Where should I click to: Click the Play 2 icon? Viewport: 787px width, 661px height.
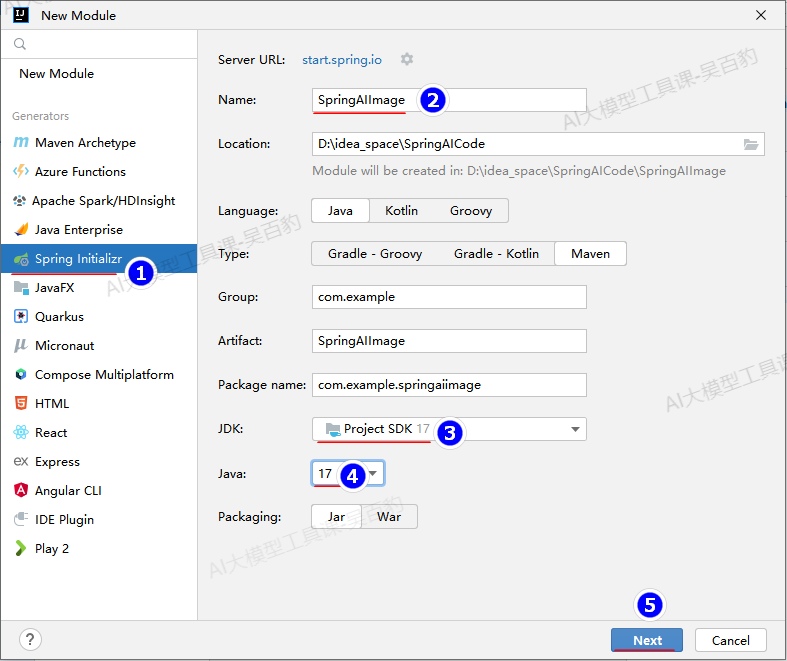coord(20,548)
